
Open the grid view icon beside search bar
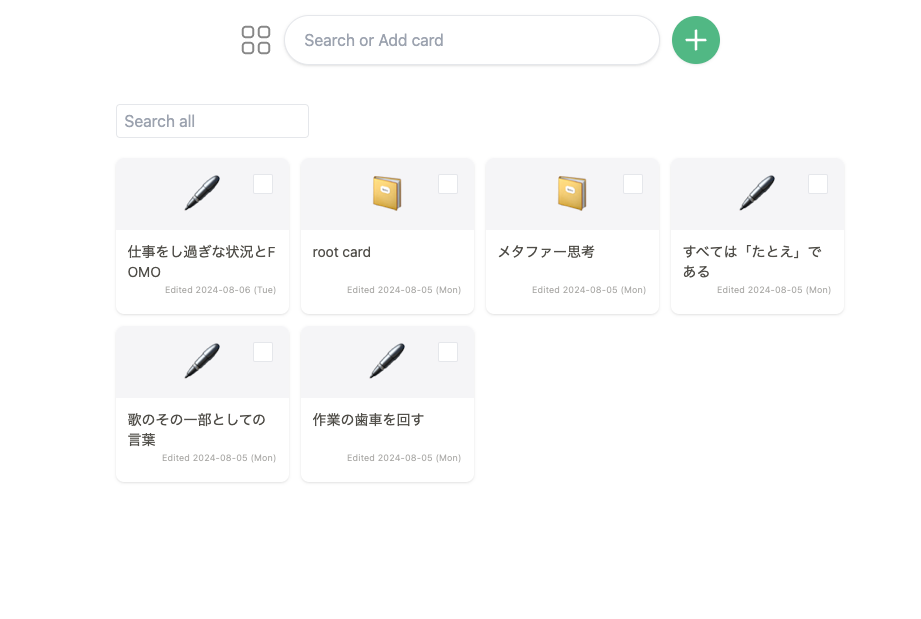coord(256,40)
